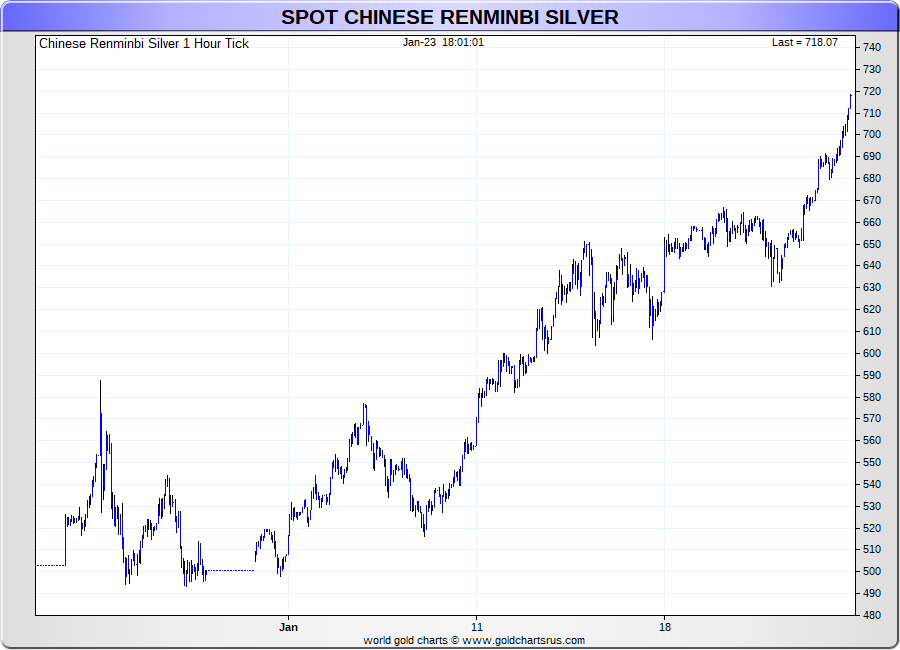The height and width of the screenshot is (650, 900).
Task: Click the flat dotted line segment before Jan
Action: 230,571
